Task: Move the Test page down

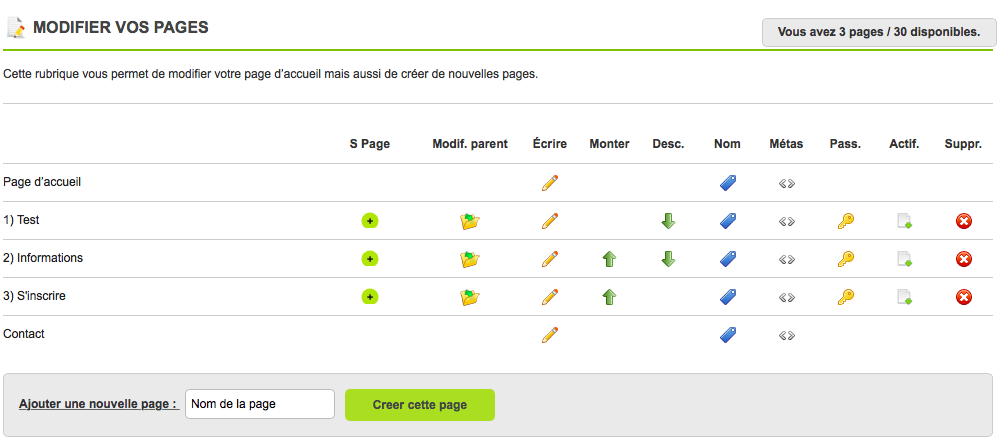Action: coord(668,221)
